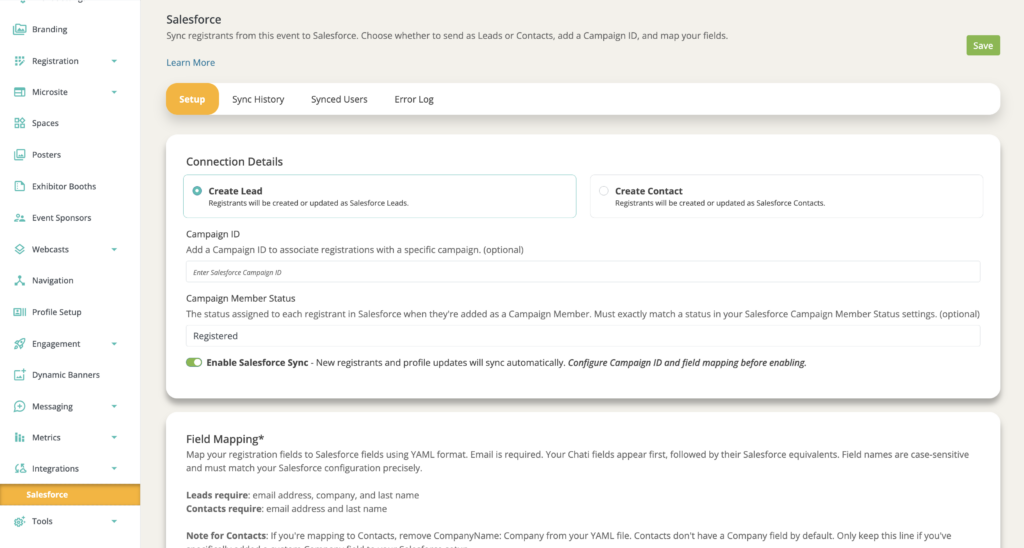Screen dimensions: 1024x548
Task: Open Posters in the sidebar
Action: click(46, 155)
